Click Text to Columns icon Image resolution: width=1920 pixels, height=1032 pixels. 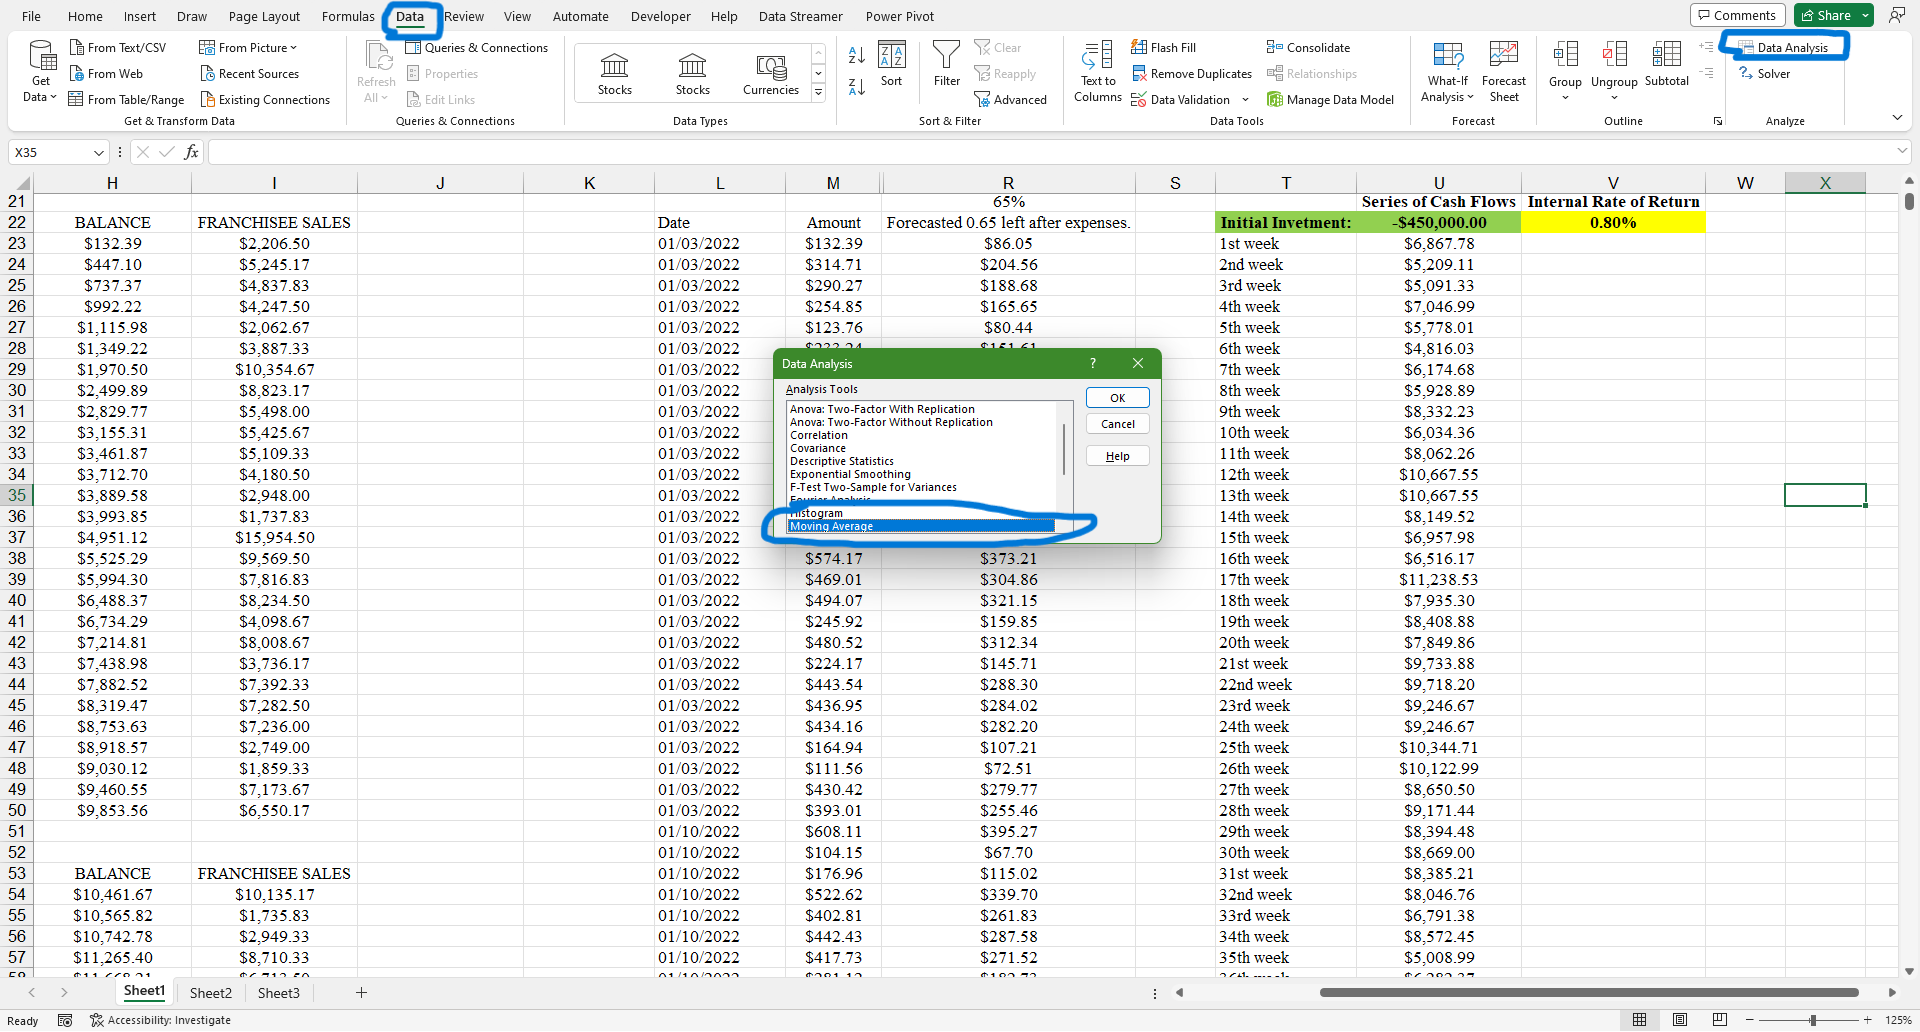pos(1097,71)
